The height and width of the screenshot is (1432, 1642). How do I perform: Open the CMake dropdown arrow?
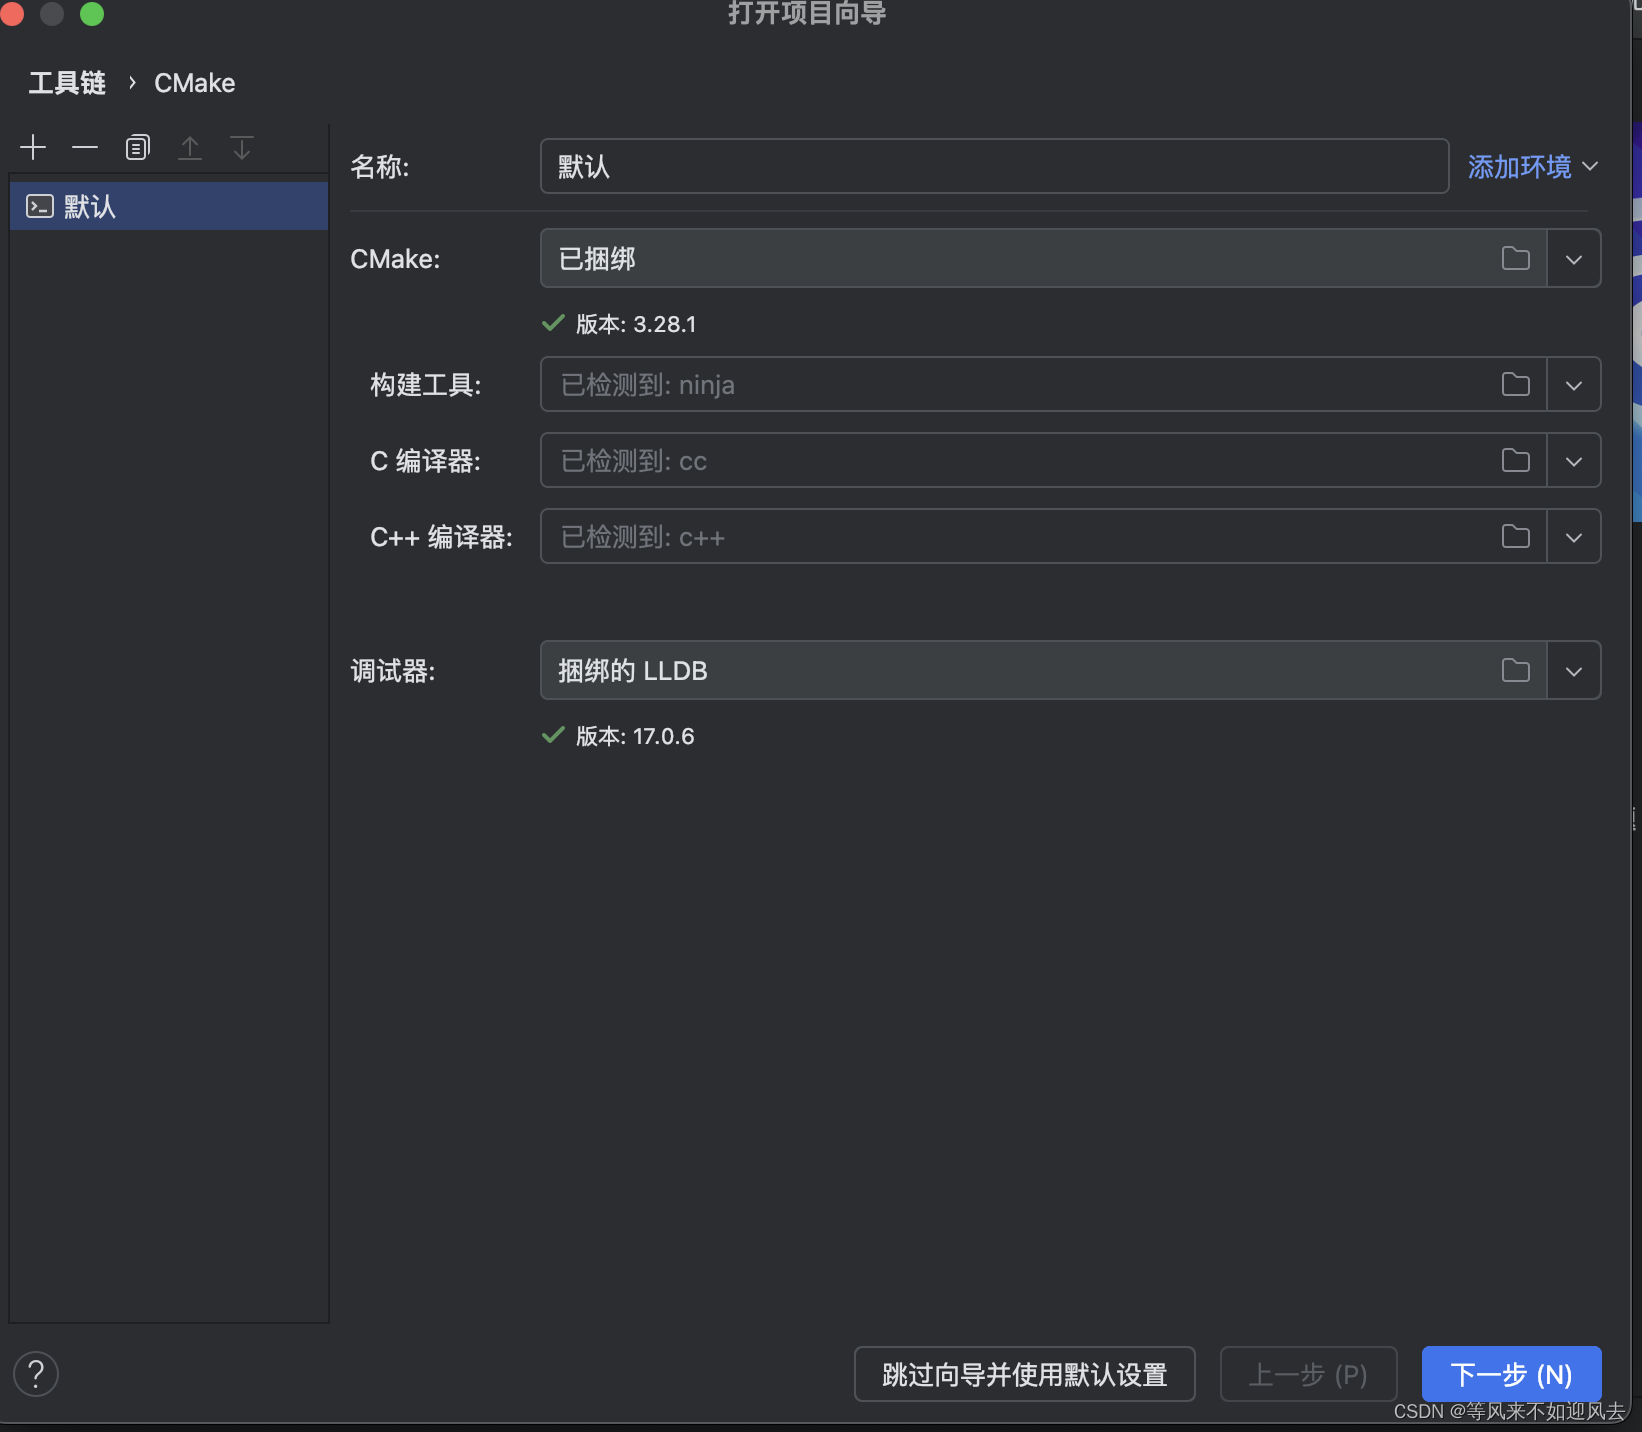(1574, 259)
